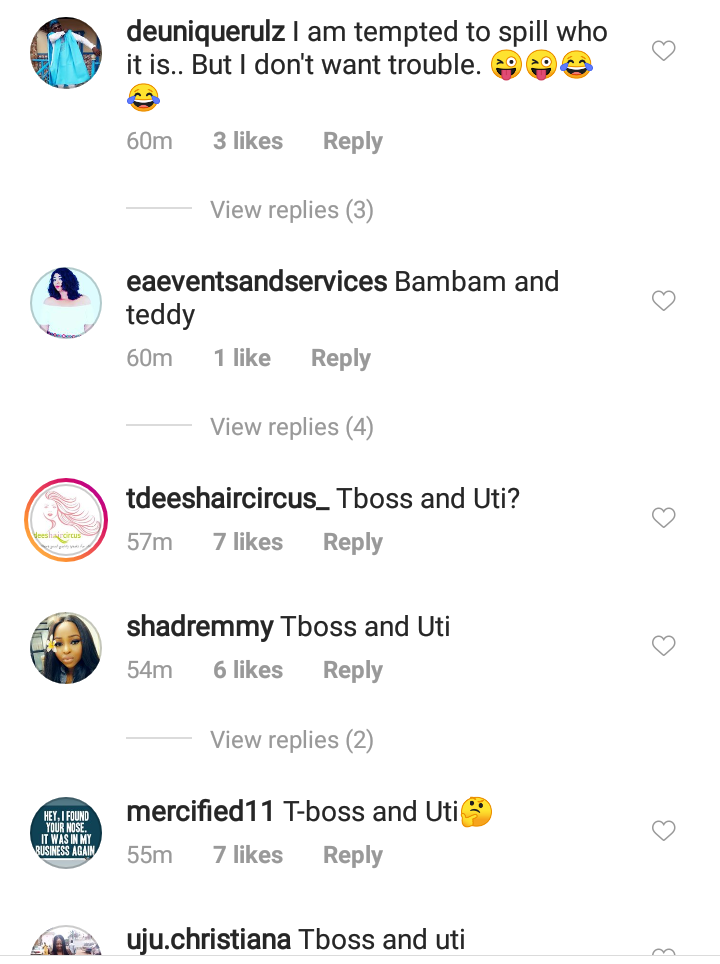Open uju.christiana username link
Viewport: 720px width, 964px height.
point(209,940)
